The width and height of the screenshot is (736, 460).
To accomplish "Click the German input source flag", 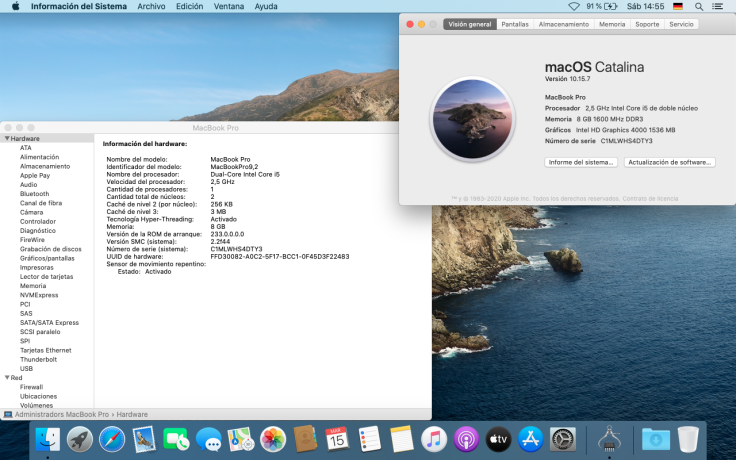I will [677, 6].
